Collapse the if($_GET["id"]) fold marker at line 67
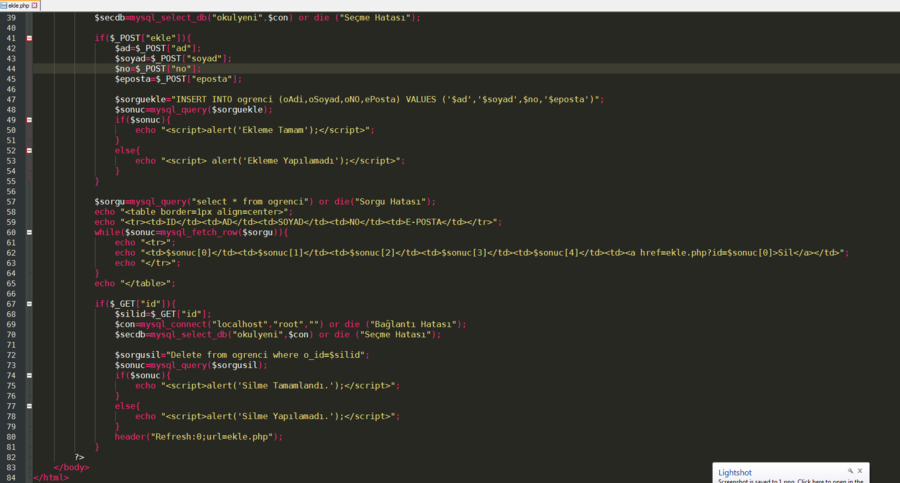 [29, 304]
